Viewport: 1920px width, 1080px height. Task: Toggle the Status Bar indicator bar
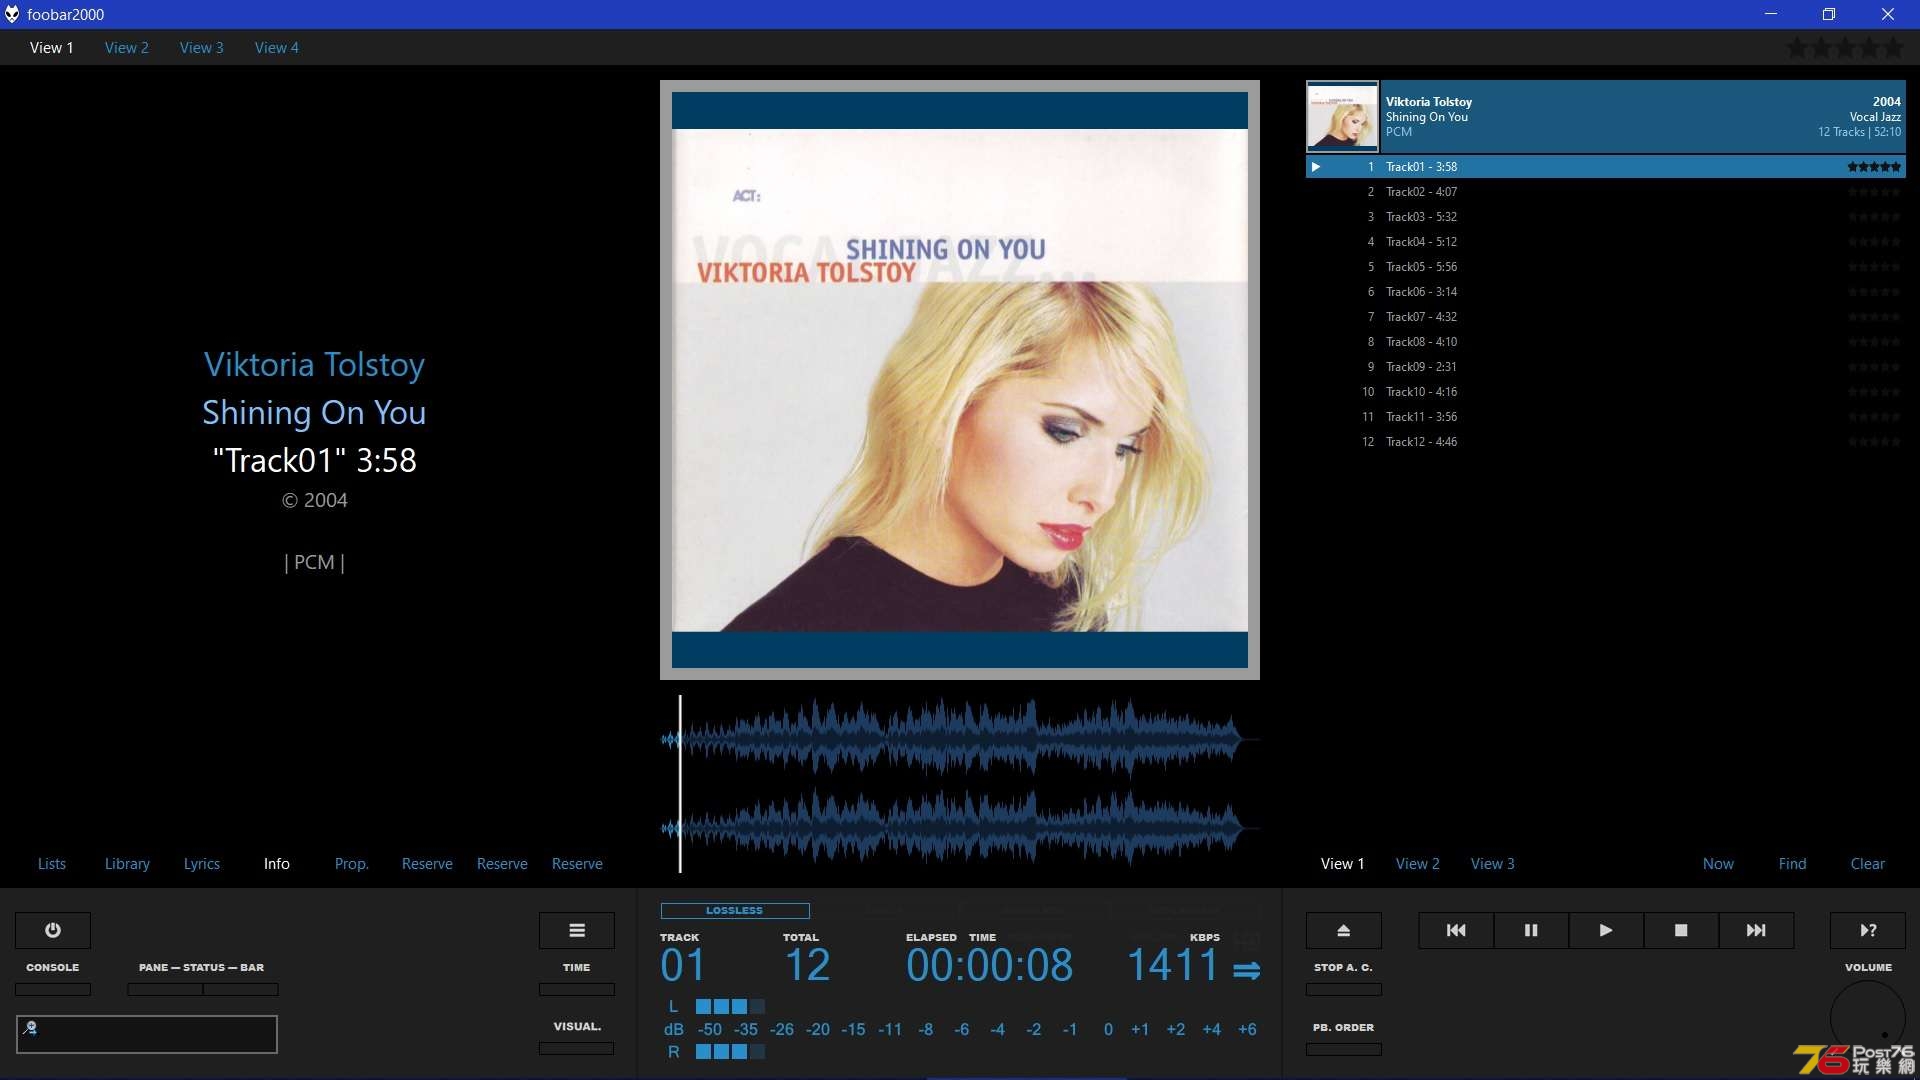click(241, 989)
